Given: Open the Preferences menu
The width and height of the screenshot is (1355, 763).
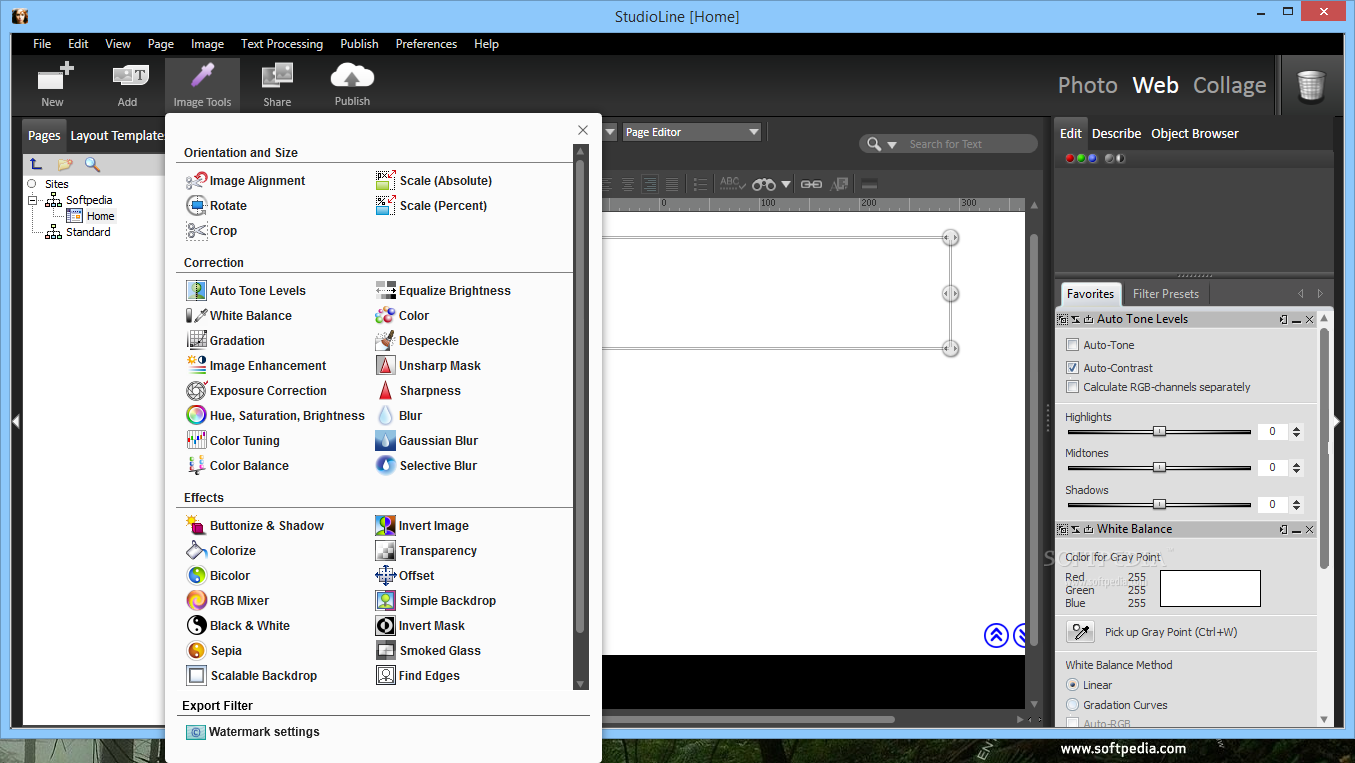Looking at the screenshot, I should (x=426, y=44).
